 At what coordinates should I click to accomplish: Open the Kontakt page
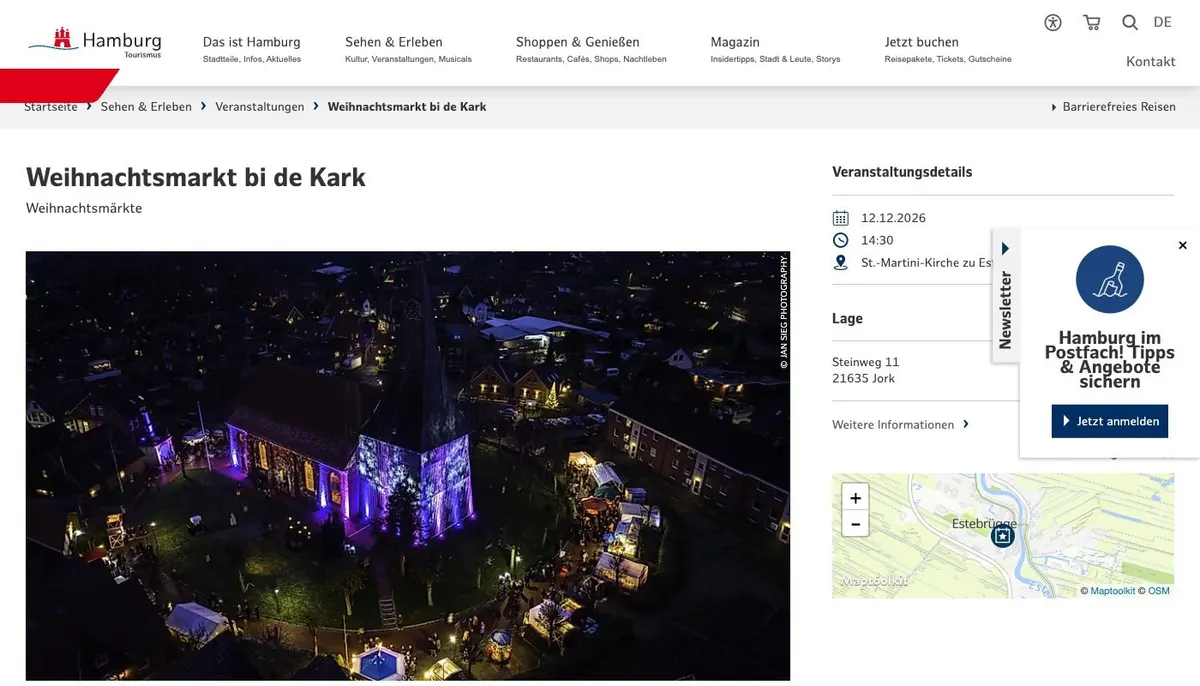point(1150,61)
